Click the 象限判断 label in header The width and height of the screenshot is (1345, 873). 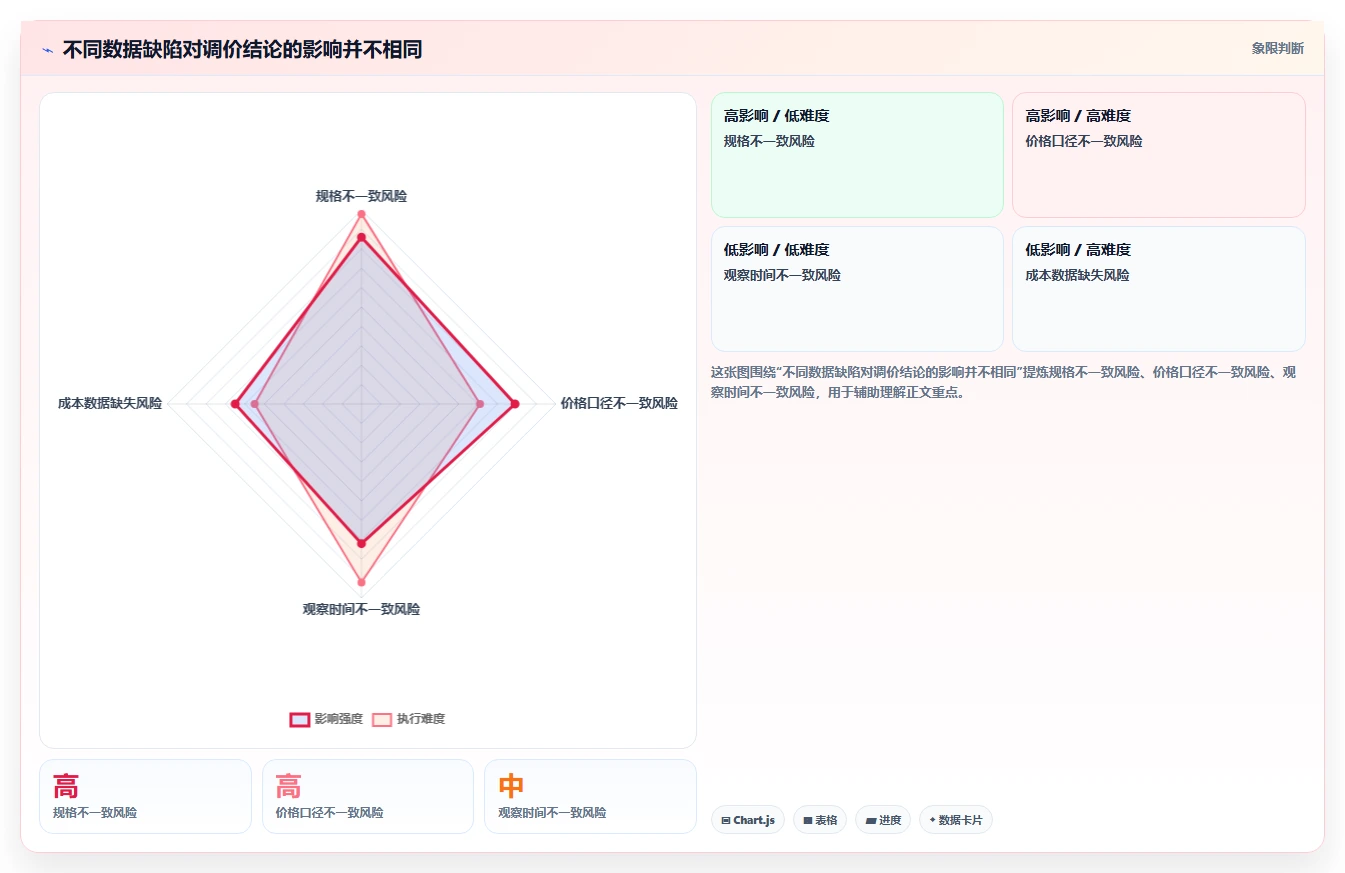pyautogui.click(x=1277, y=48)
